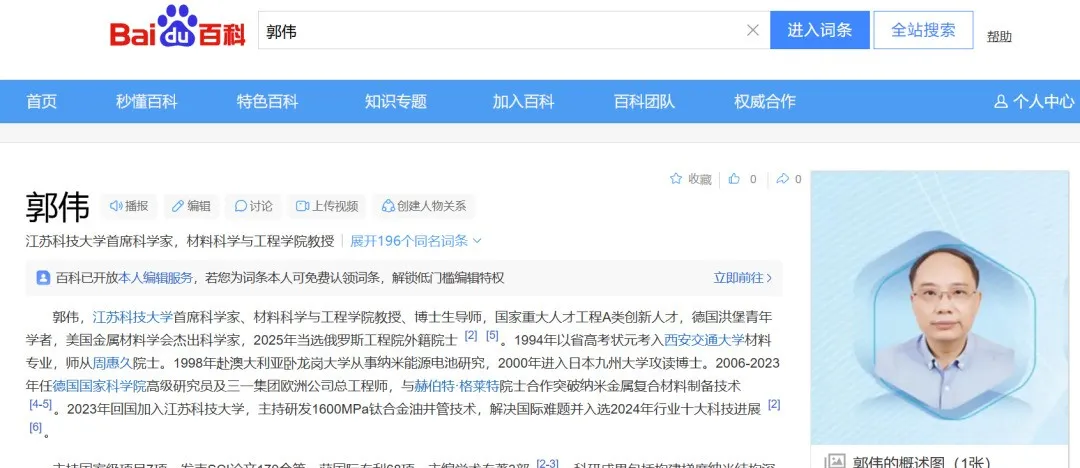The width and height of the screenshot is (1080, 468).
Task: Click the 播报 audio playback icon
Action: tap(117, 206)
